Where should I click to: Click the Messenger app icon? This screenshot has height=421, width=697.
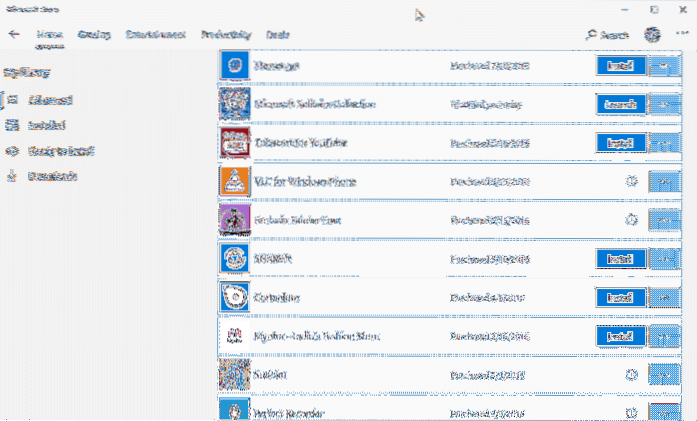coord(234,65)
